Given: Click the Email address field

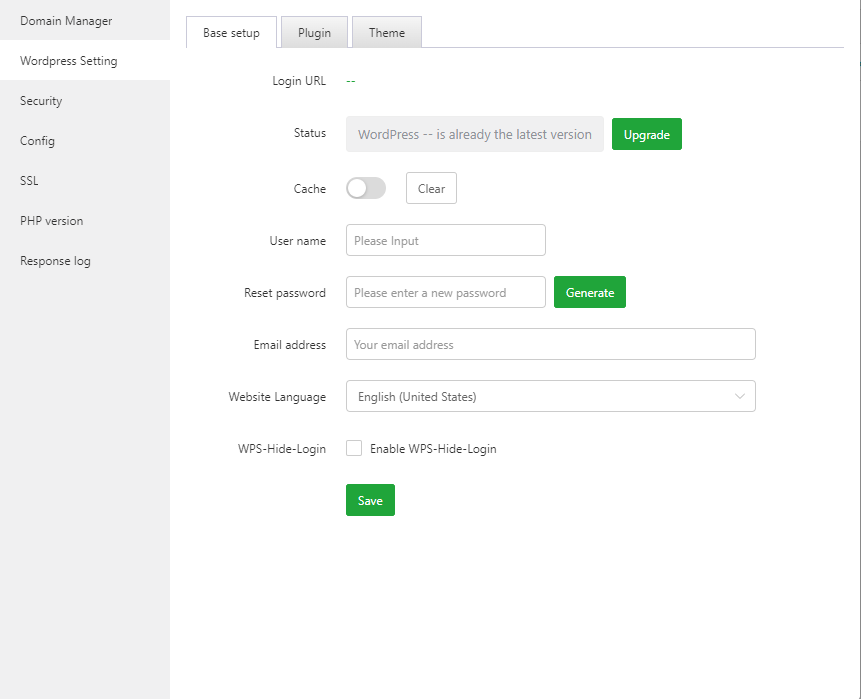Looking at the screenshot, I should pyautogui.click(x=550, y=345).
